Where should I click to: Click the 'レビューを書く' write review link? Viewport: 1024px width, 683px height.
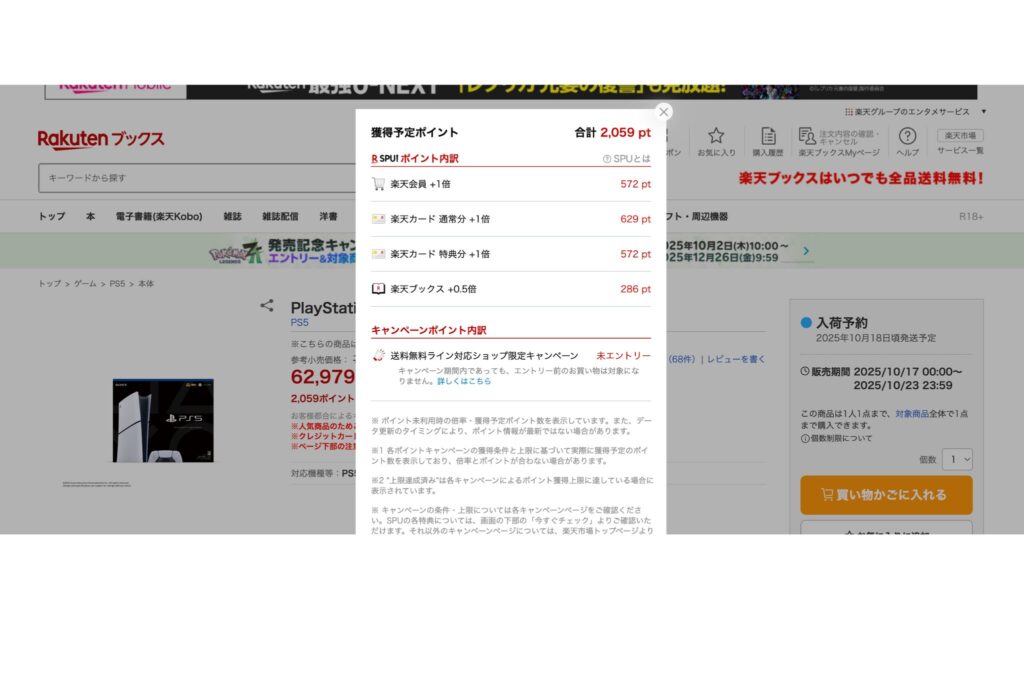(x=736, y=359)
